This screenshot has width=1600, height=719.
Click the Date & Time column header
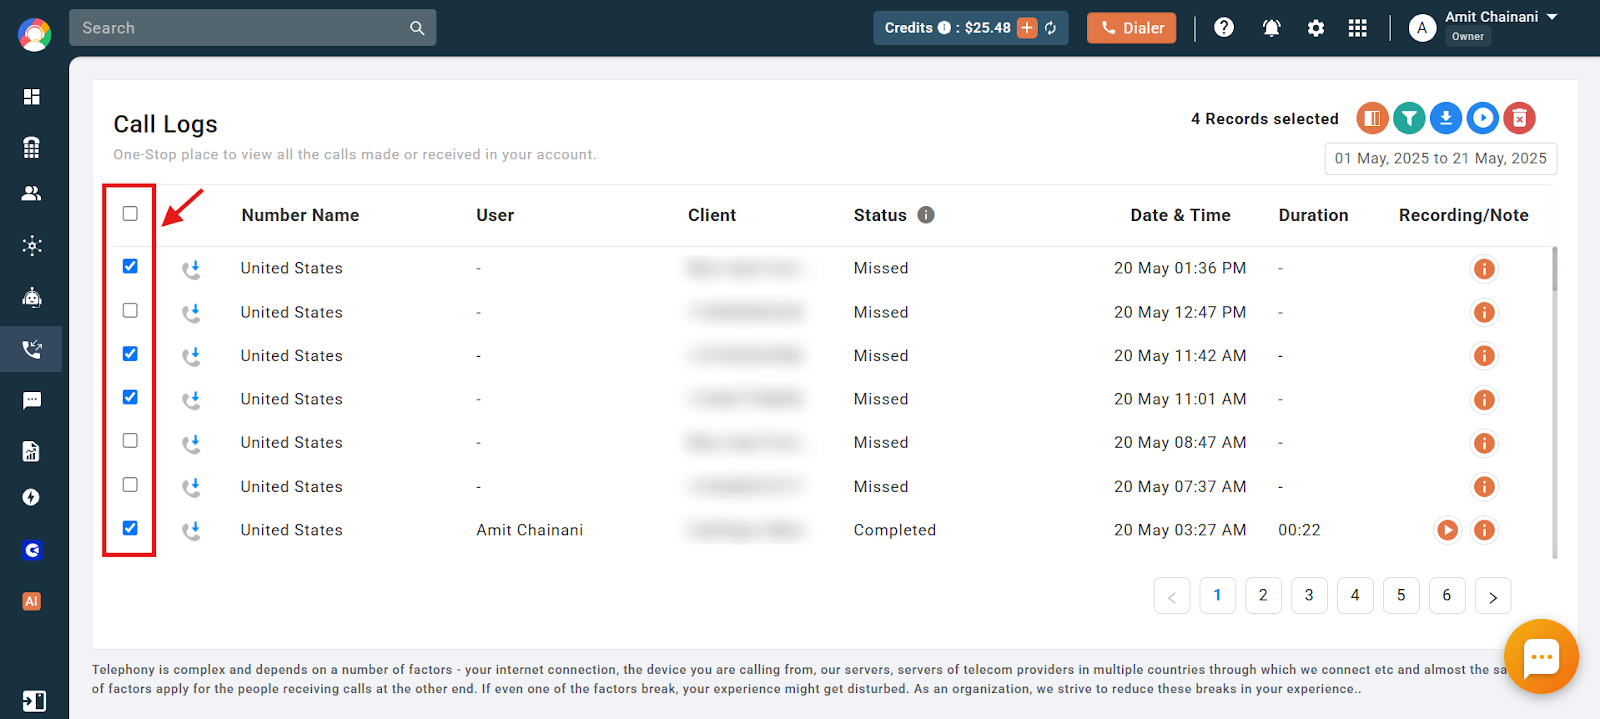[x=1180, y=215]
